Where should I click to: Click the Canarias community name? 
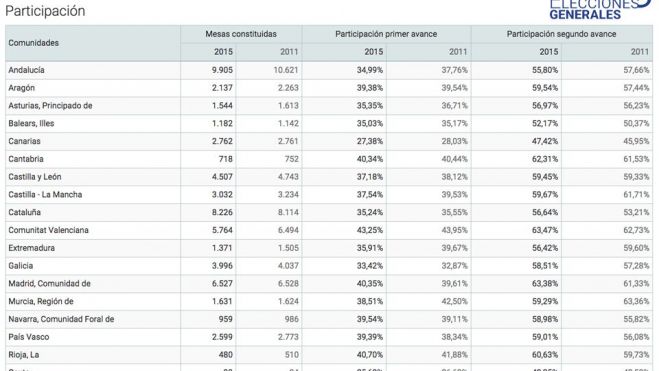(24, 141)
